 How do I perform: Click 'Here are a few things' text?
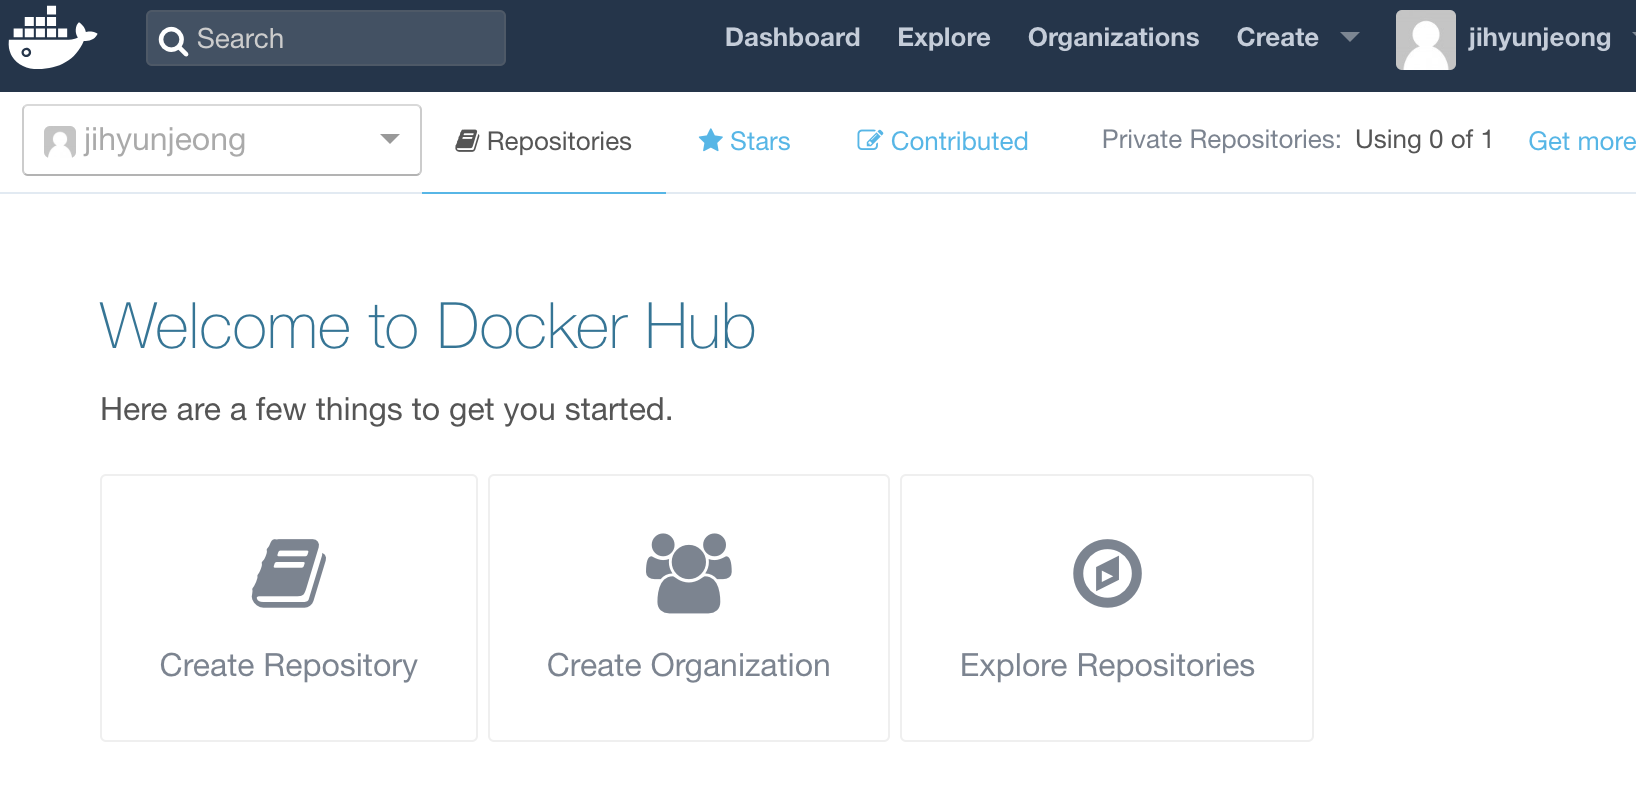(385, 410)
